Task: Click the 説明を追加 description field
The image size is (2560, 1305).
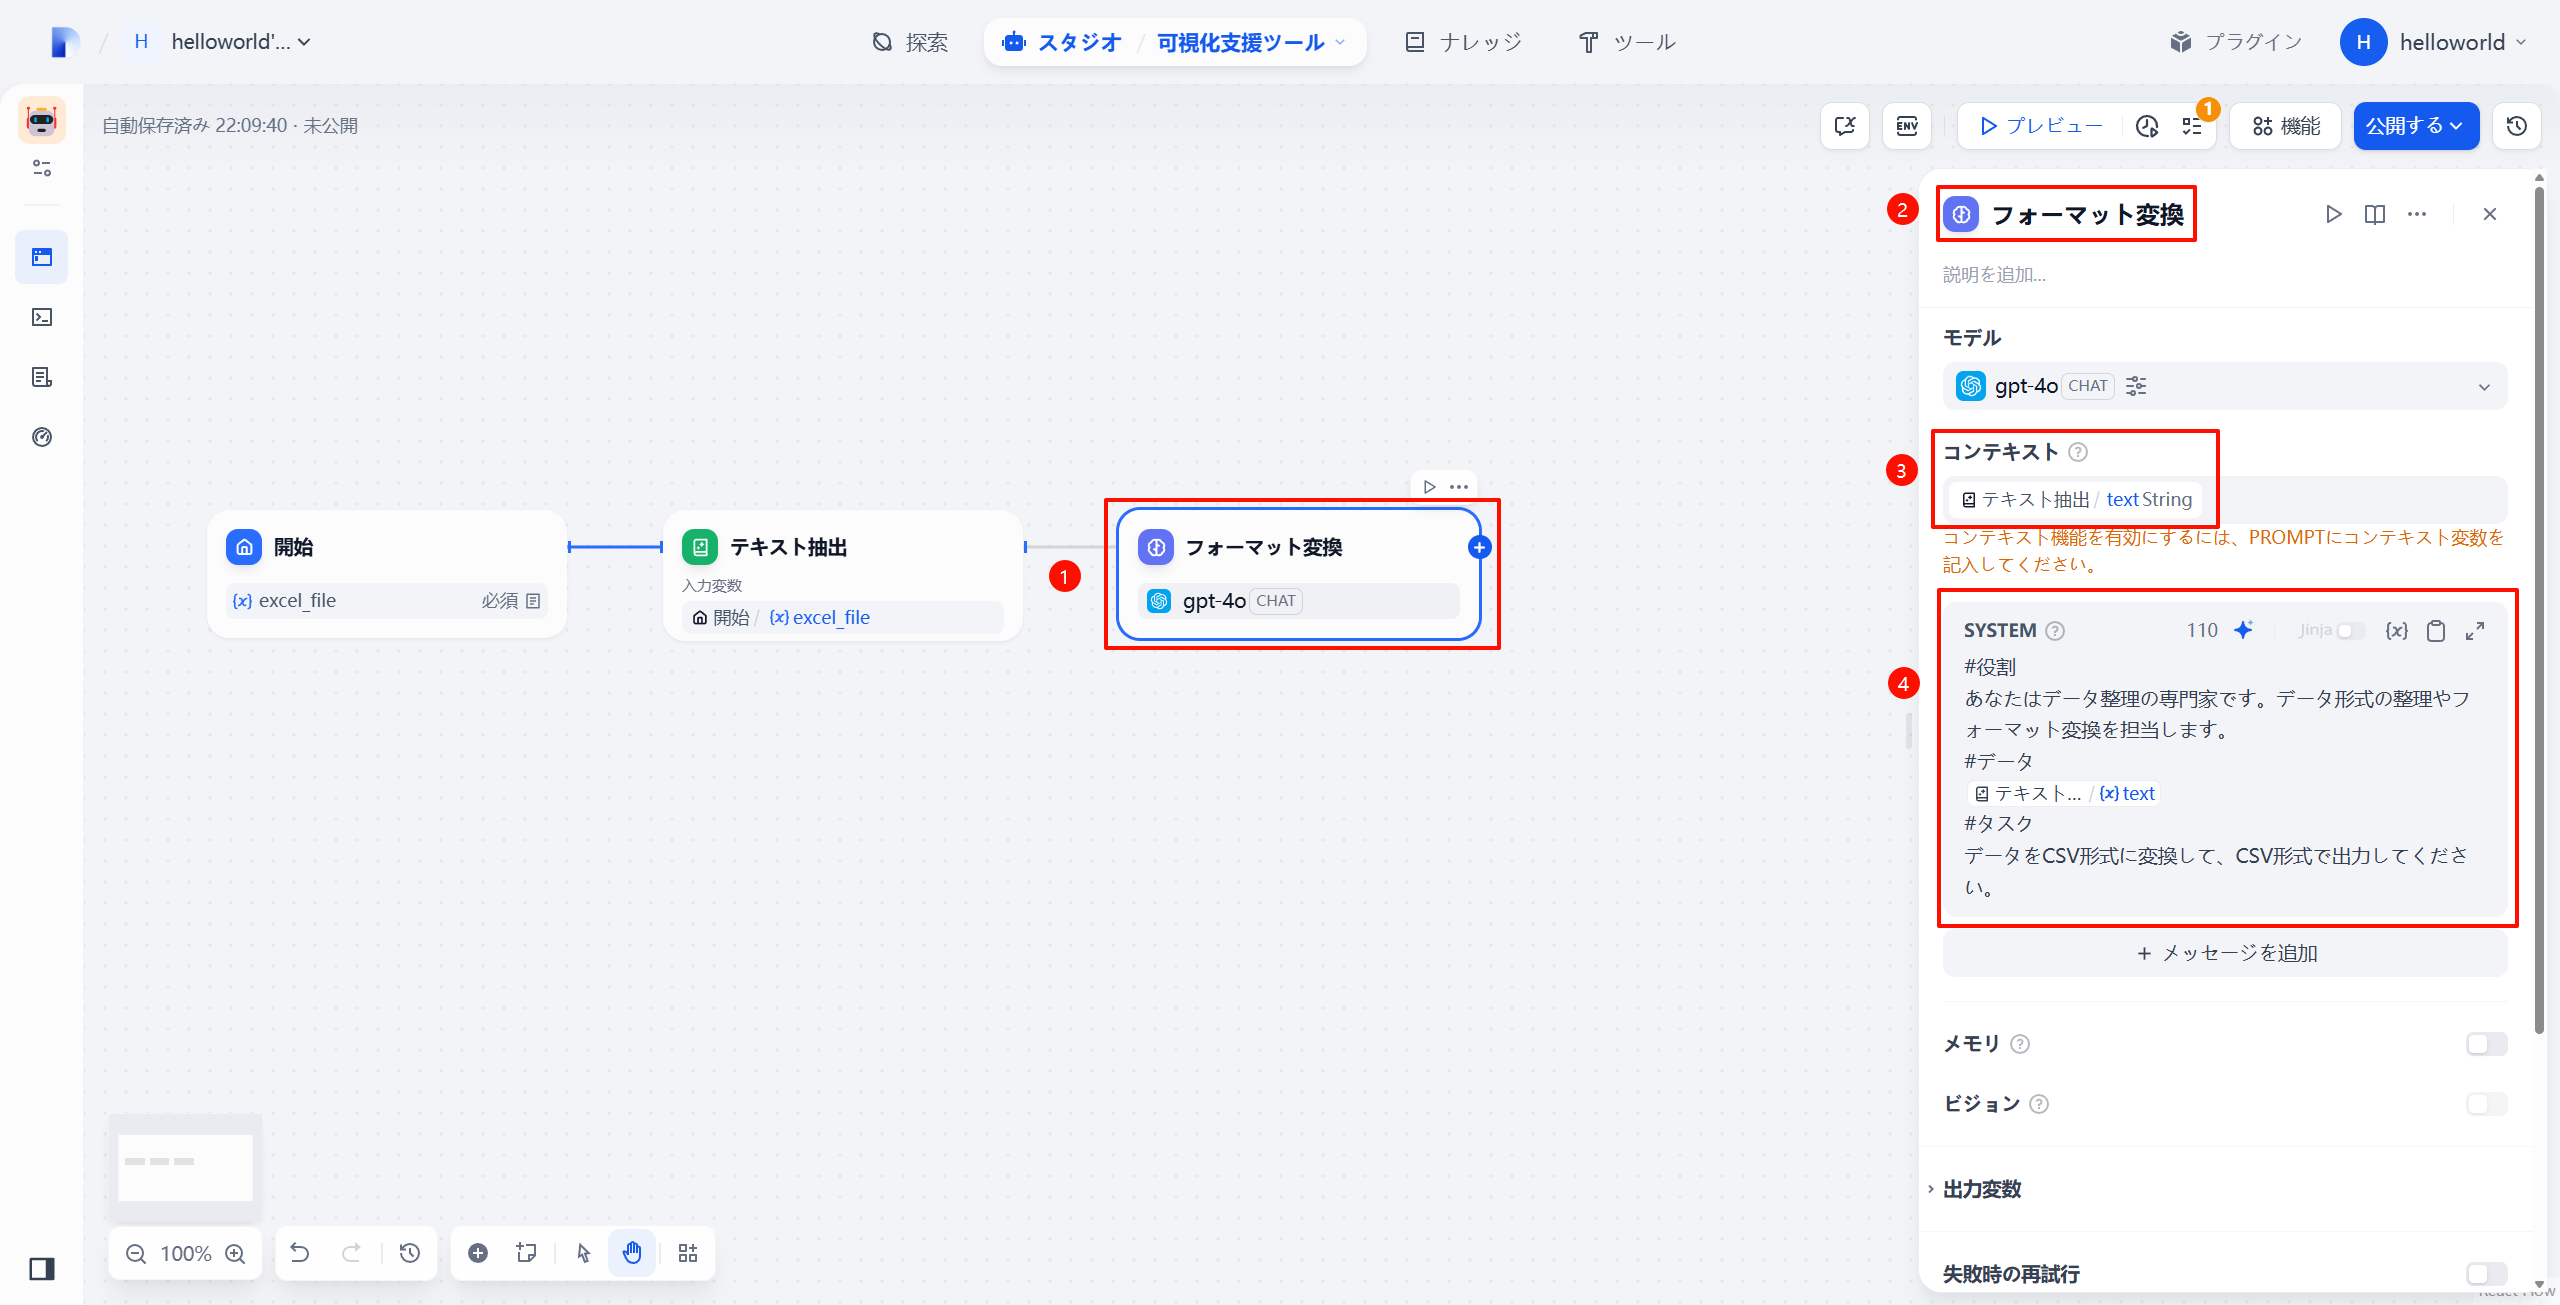Action: coord(1994,275)
